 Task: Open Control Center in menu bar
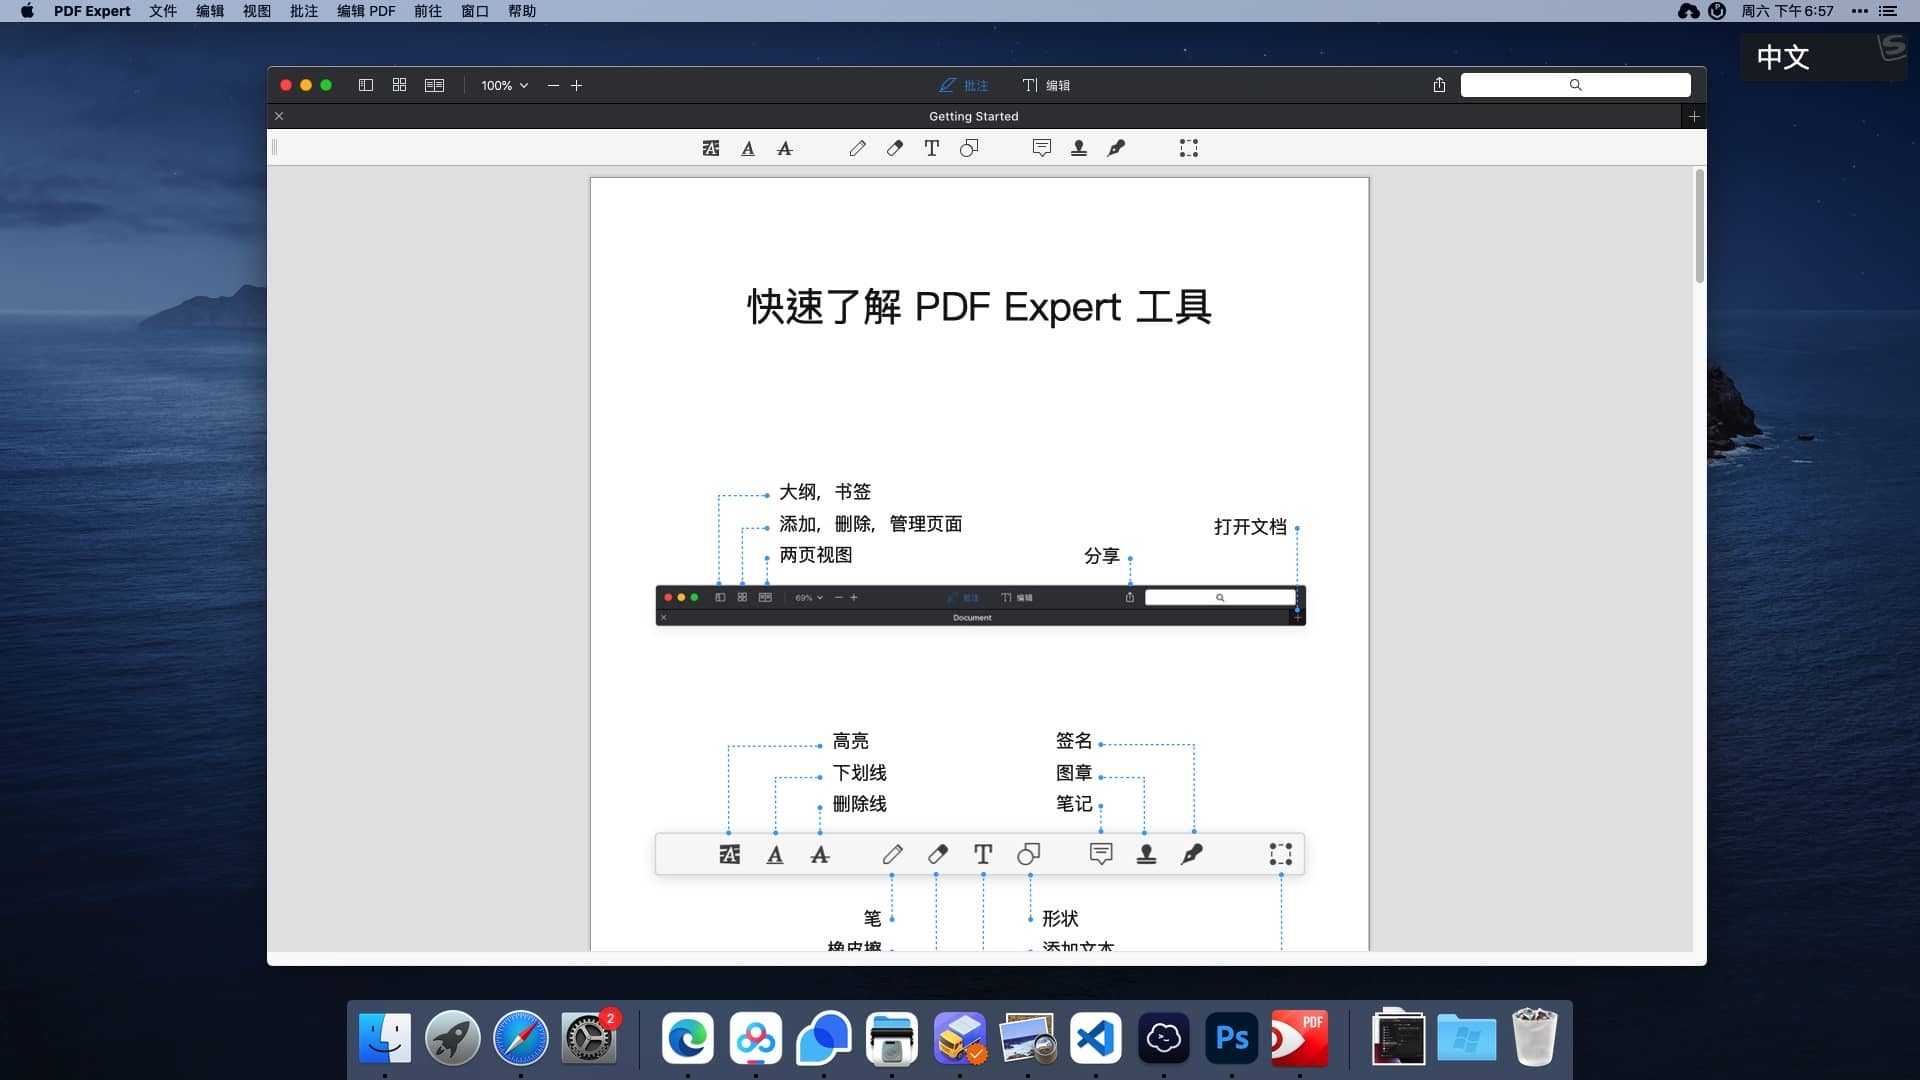point(1888,11)
